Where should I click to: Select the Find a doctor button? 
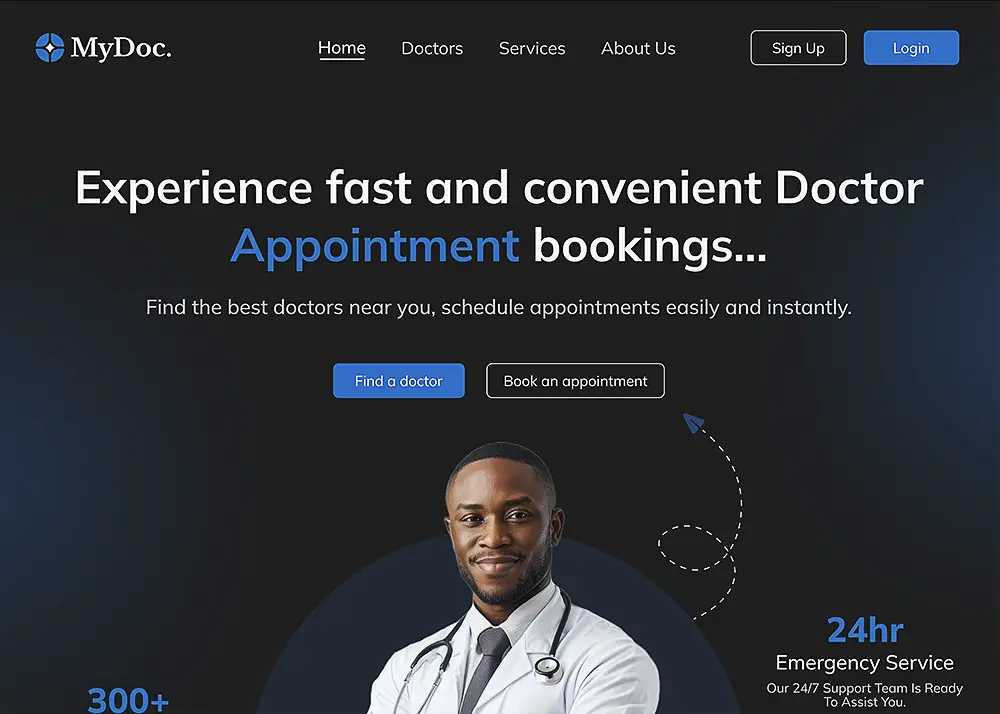coord(399,381)
